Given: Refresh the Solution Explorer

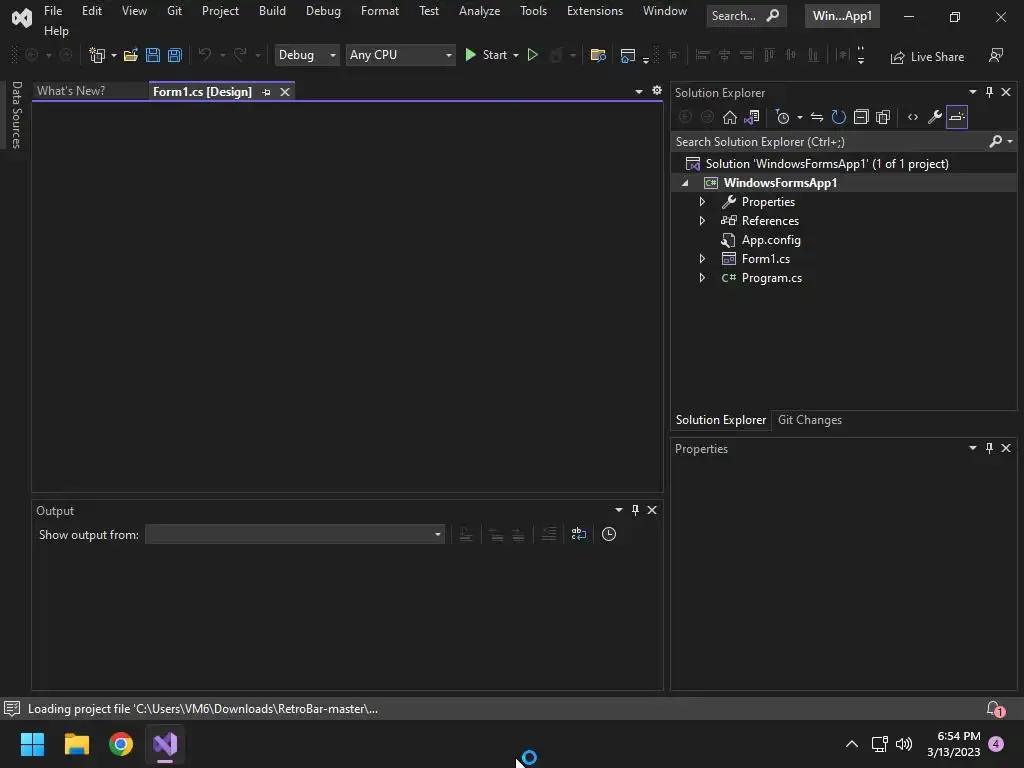Looking at the screenshot, I should pos(839,118).
